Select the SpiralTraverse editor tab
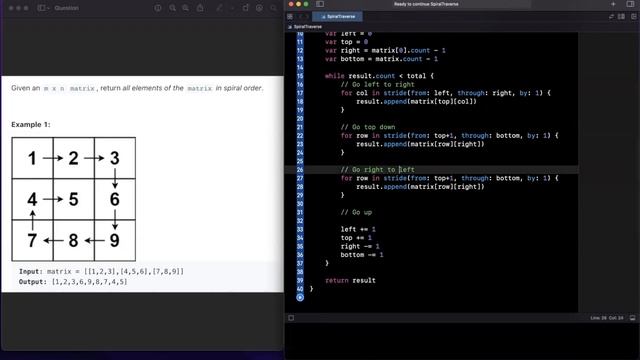Screen dimensions: 640x360 [x=338, y=16]
